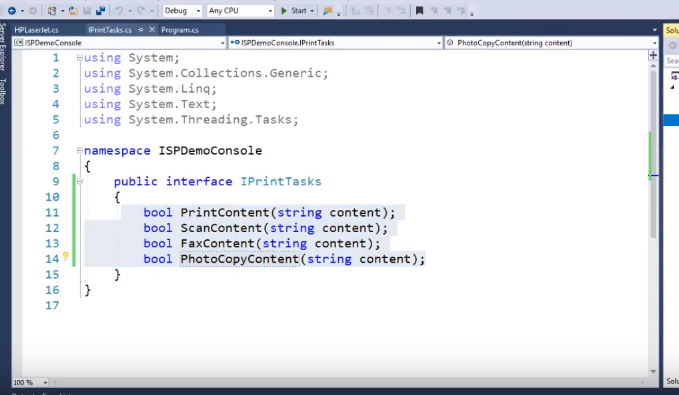Click the Find in Files toolbar icon

(x=327, y=11)
